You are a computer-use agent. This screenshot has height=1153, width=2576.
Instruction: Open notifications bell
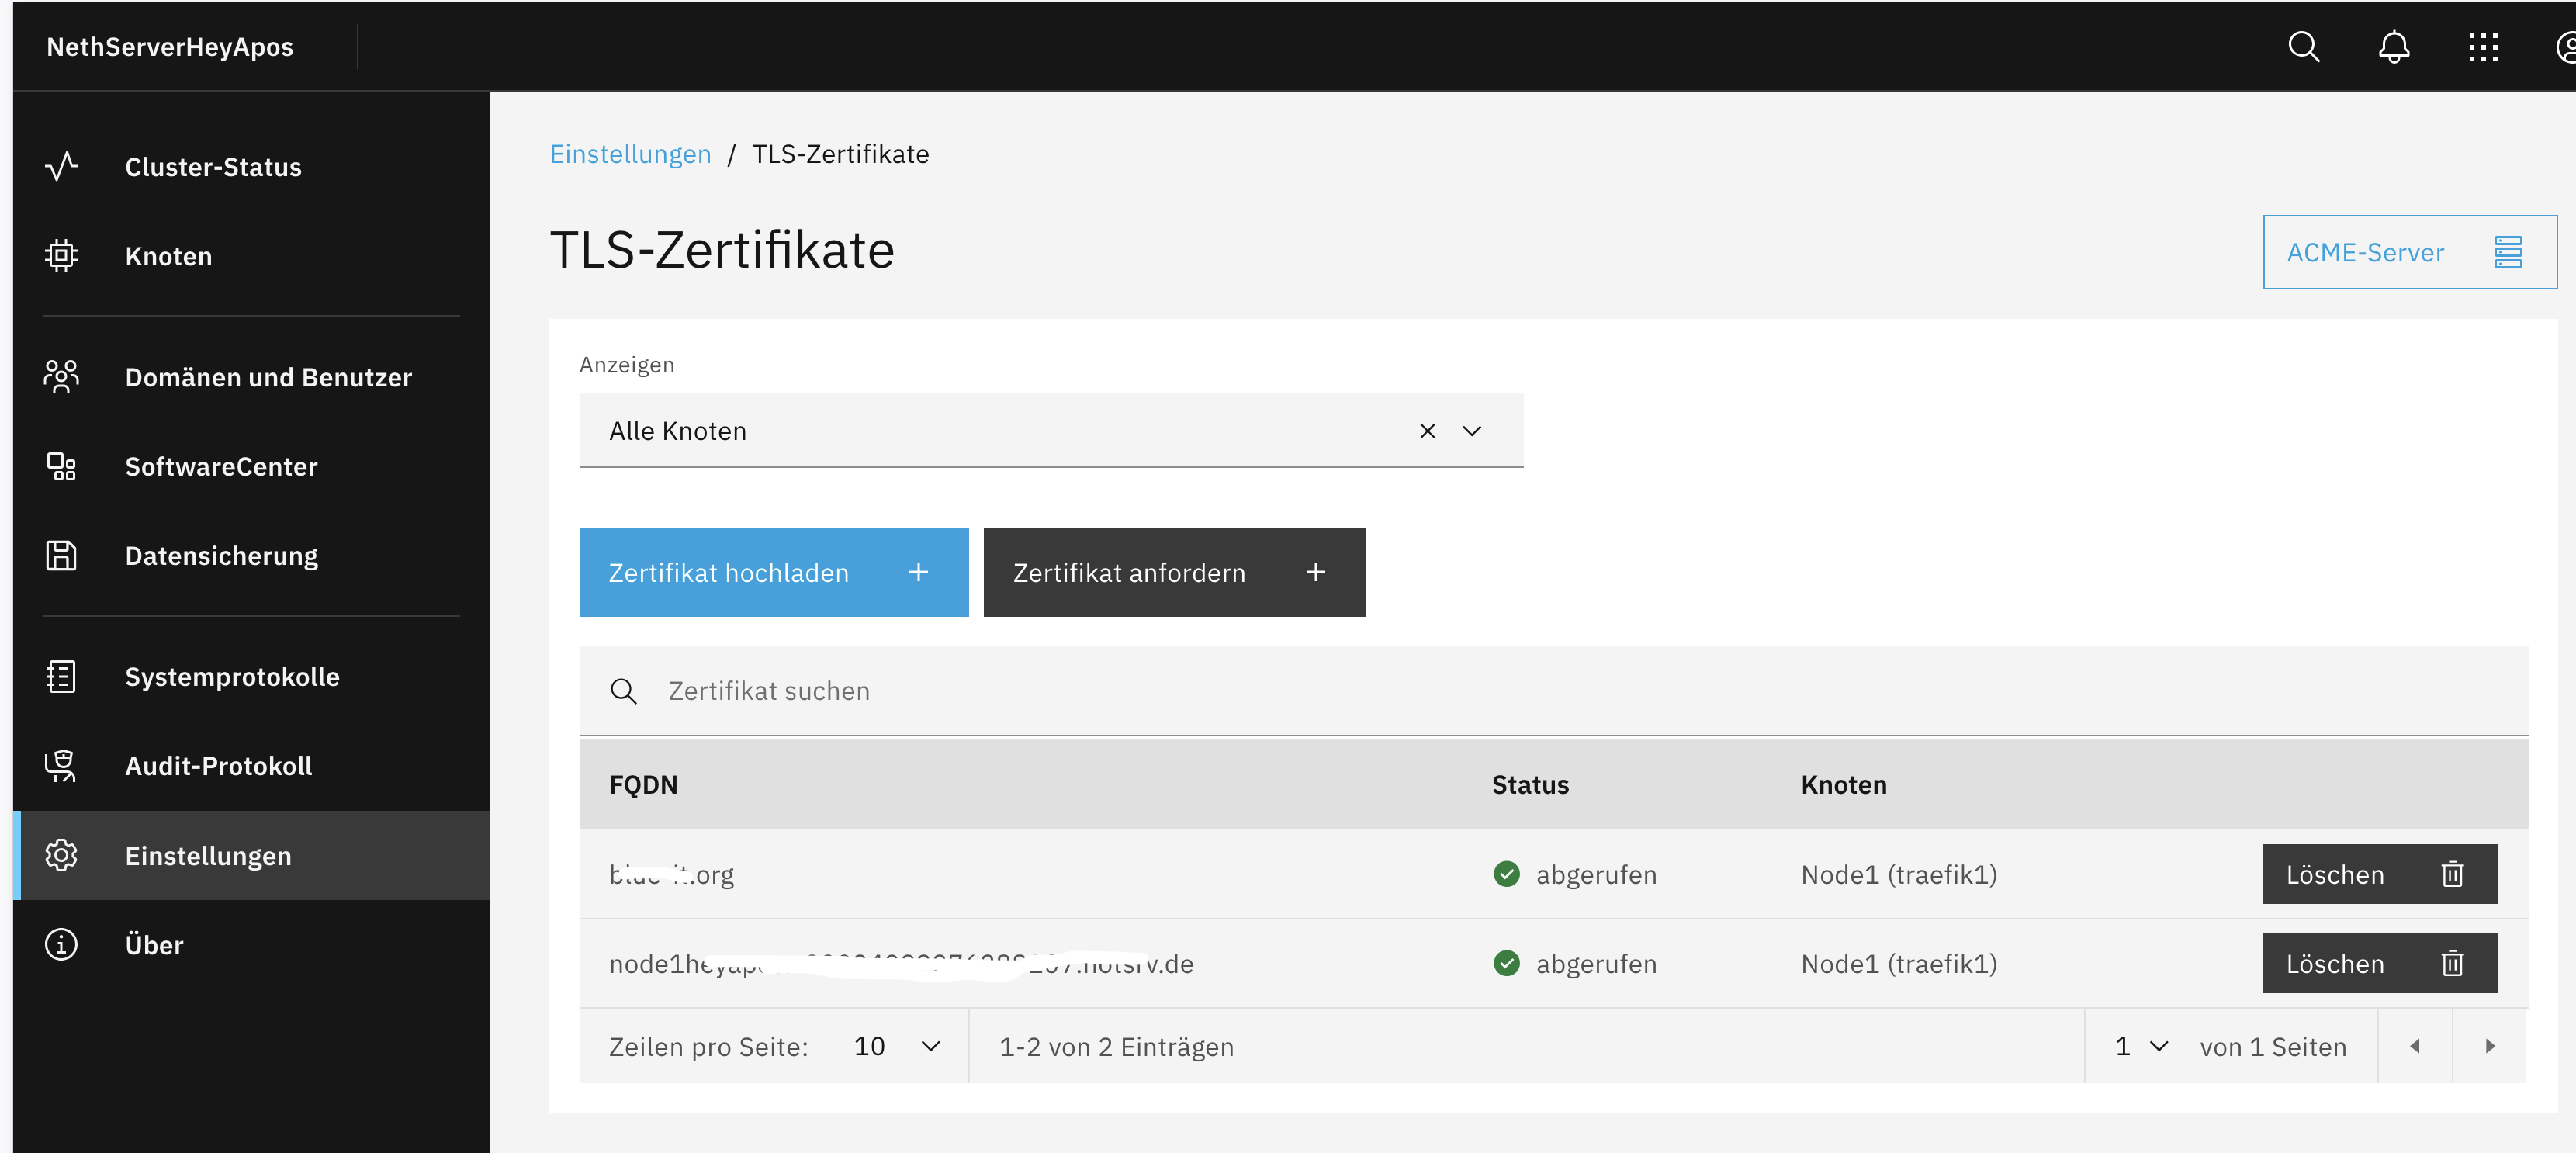(x=2393, y=47)
